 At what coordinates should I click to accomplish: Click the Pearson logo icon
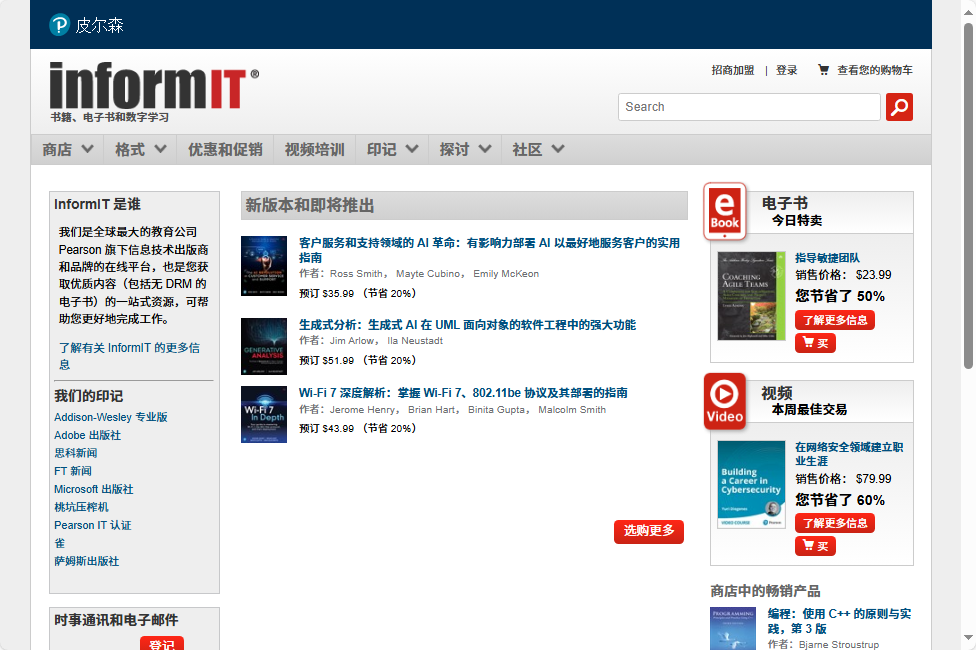(59, 25)
